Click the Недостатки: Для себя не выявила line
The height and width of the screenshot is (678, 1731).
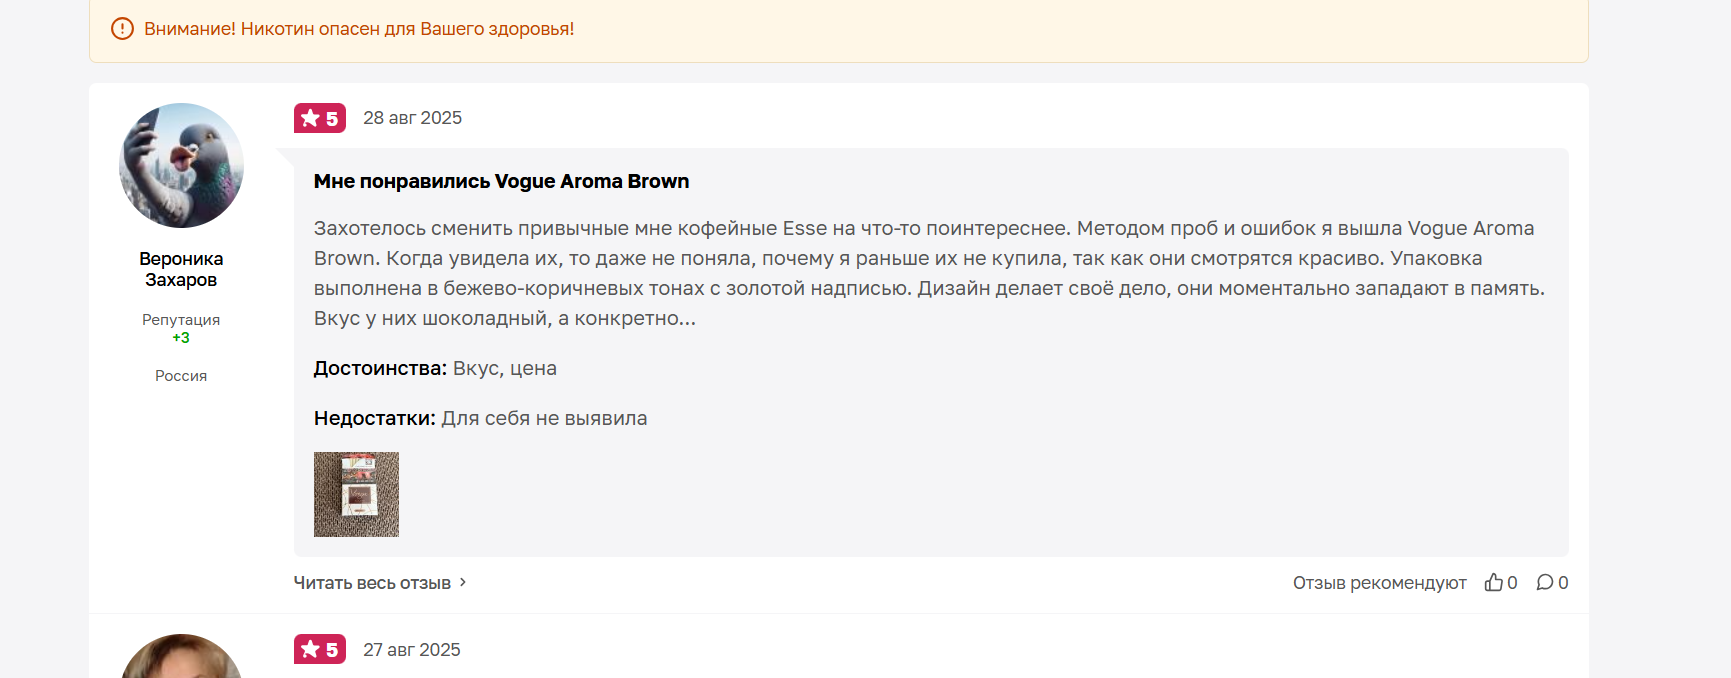point(480,418)
